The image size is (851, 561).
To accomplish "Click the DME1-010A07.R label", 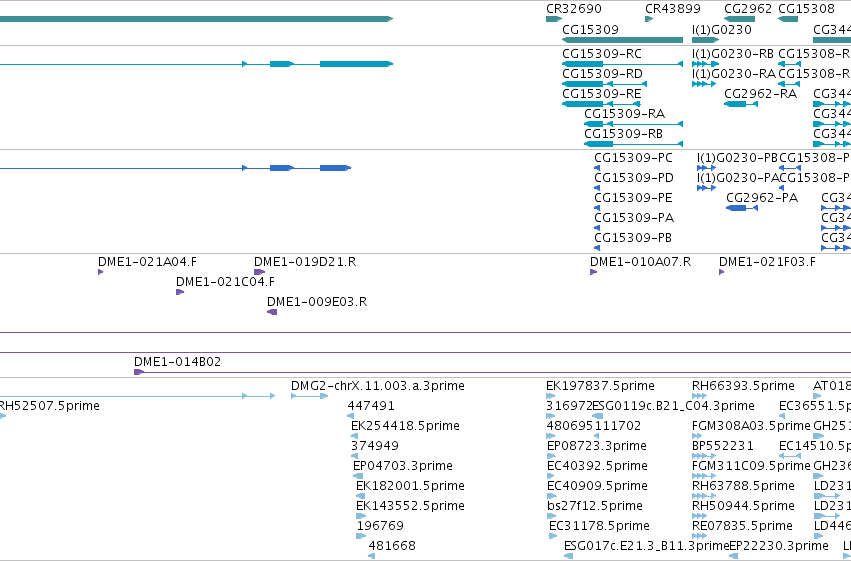I will [640, 262].
